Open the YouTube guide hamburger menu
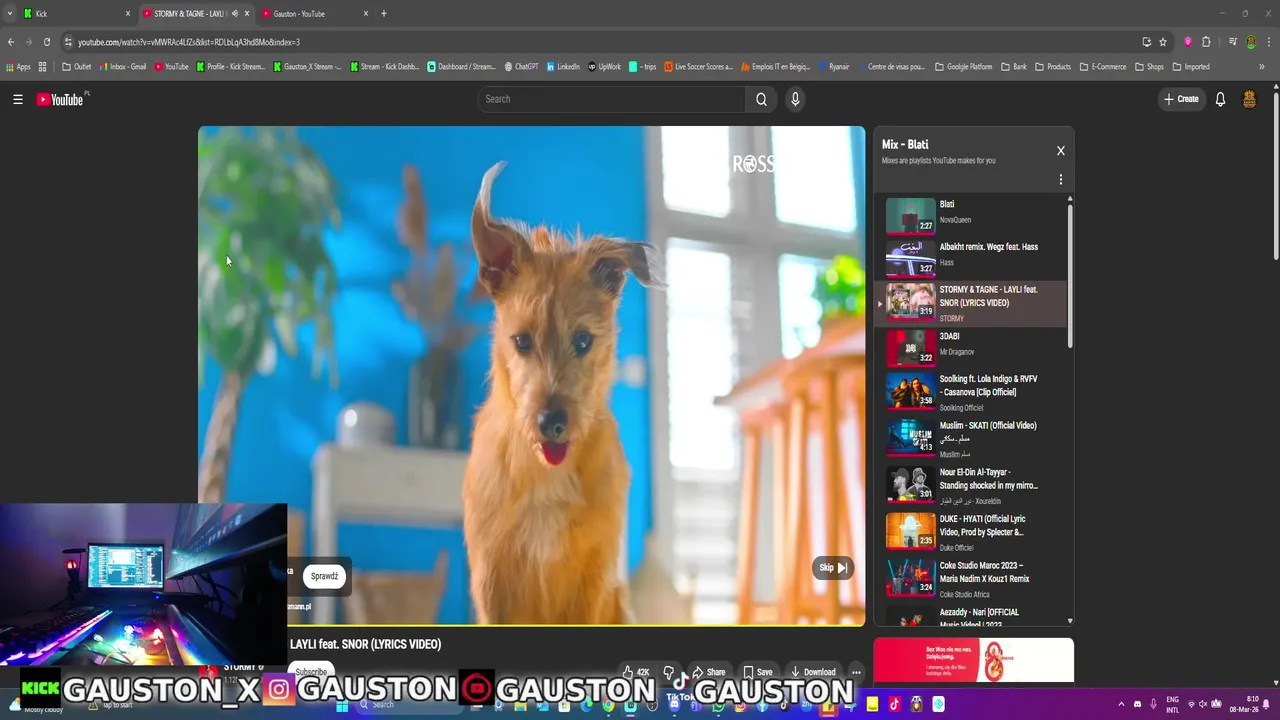Image resolution: width=1280 pixels, height=720 pixels. pos(18,99)
